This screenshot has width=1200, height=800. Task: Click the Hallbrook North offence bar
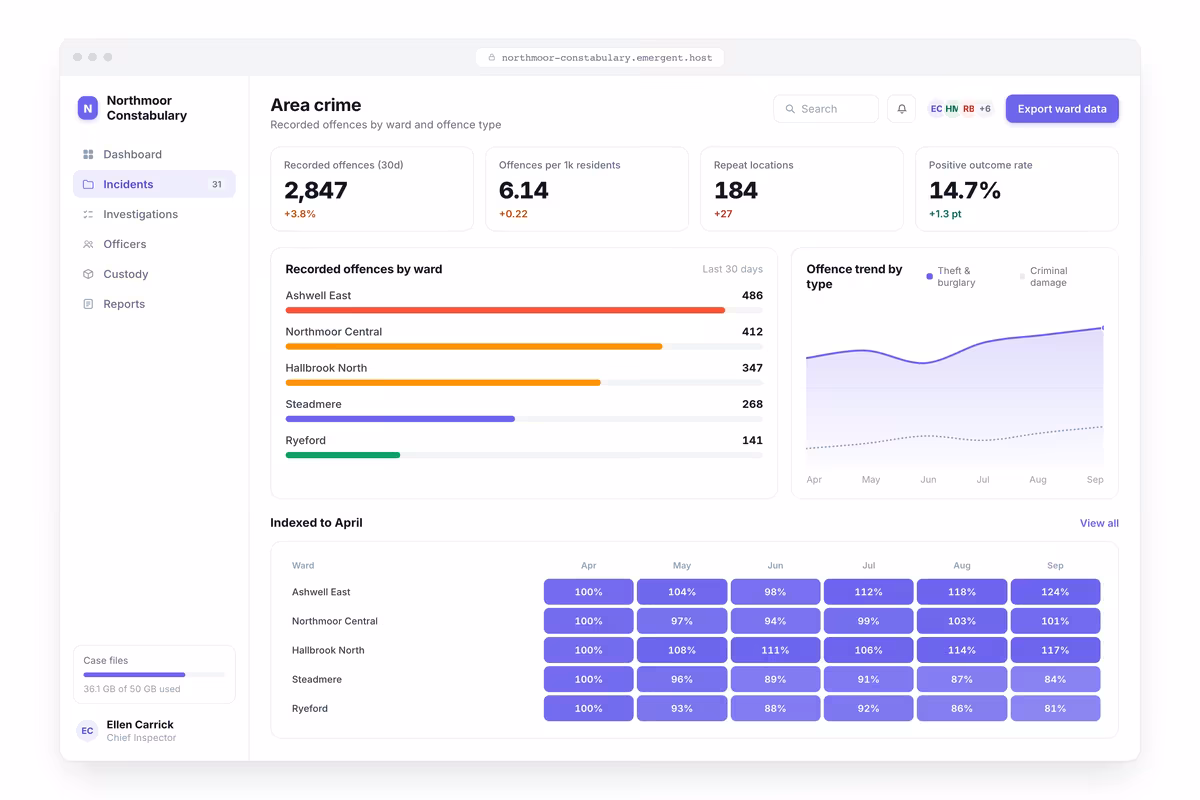pyautogui.click(x=443, y=383)
